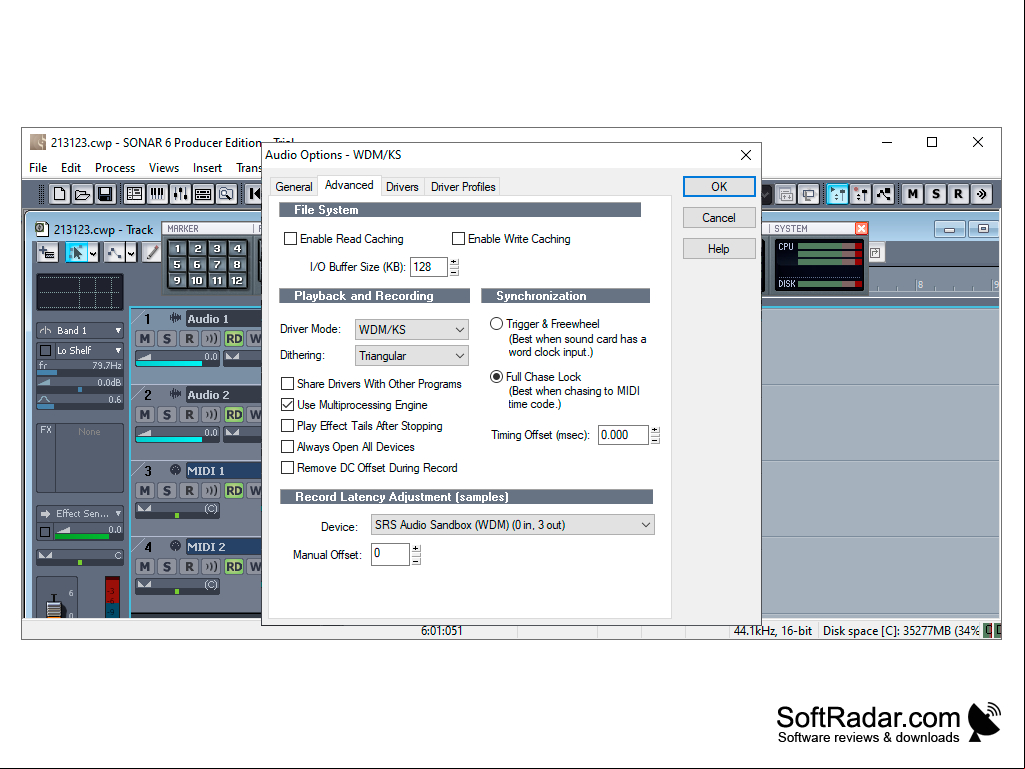Click global input echo button on toolbar
The width and height of the screenshot is (1025, 769).
pyautogui.click(x=981, y=194)
